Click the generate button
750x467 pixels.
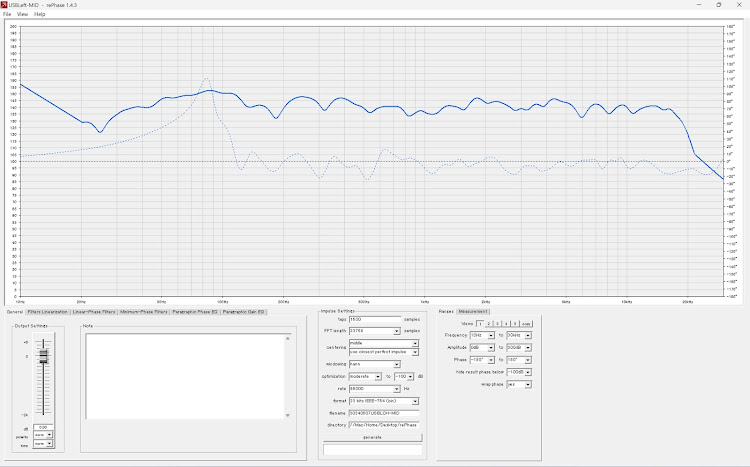click(373, 437)
